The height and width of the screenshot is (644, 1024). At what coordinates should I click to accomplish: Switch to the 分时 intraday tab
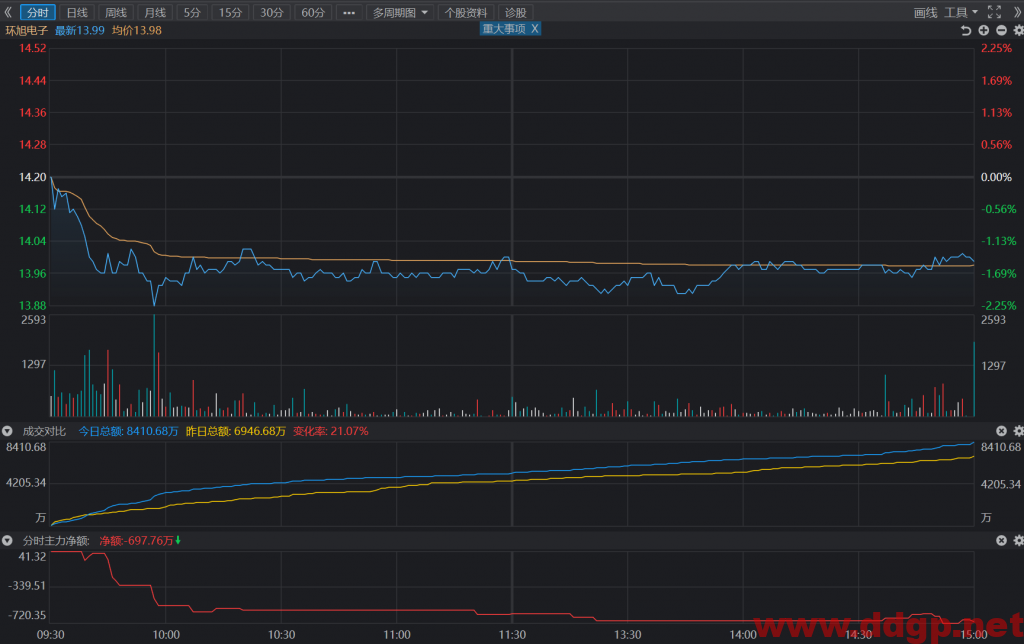pyautogui.click(x=38, y=12)
